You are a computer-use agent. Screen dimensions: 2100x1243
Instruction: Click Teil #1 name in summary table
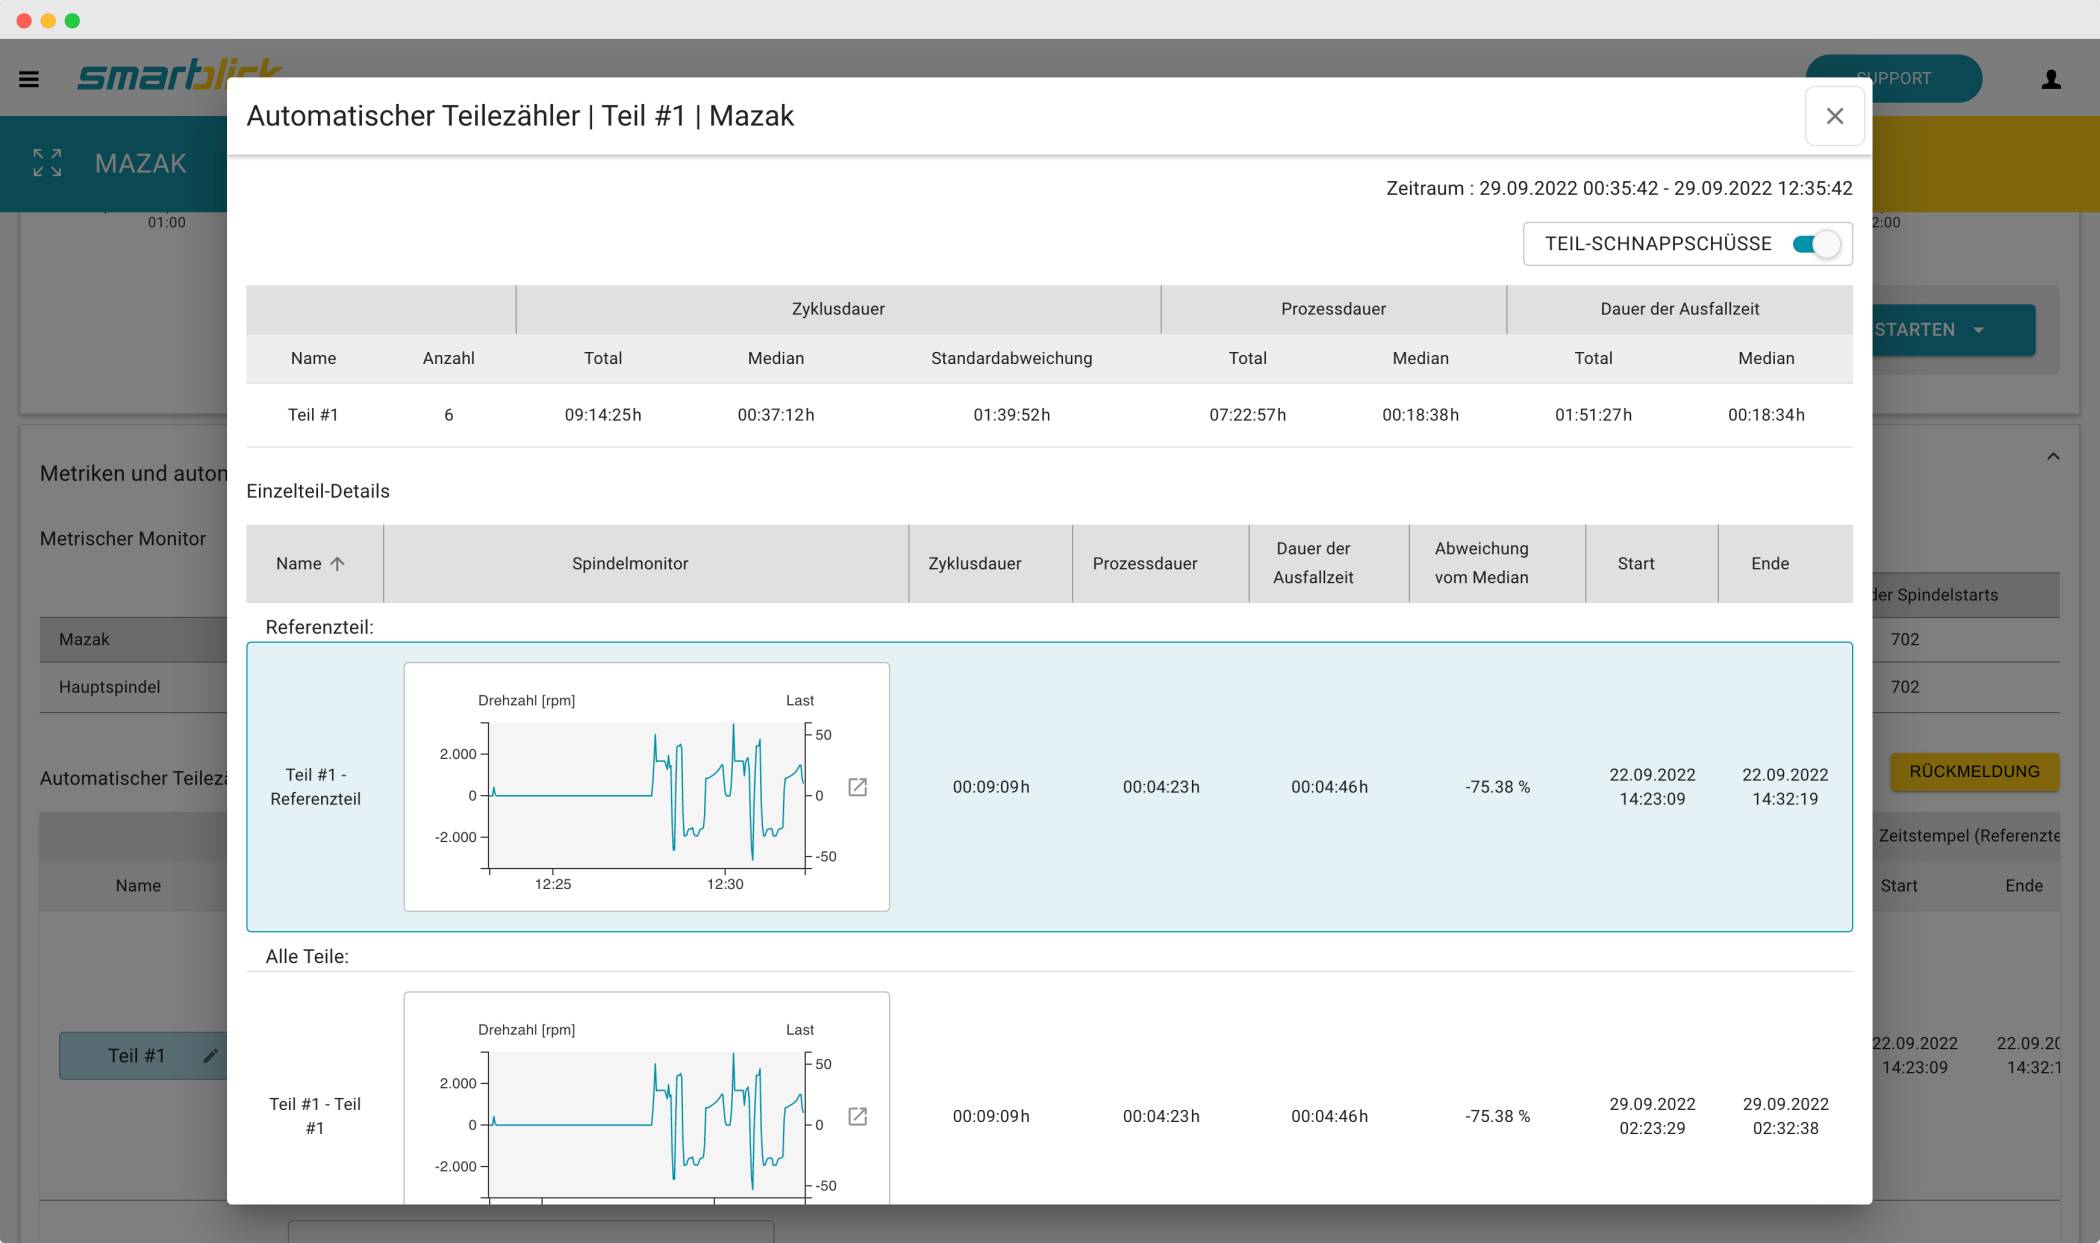point(313,415)
